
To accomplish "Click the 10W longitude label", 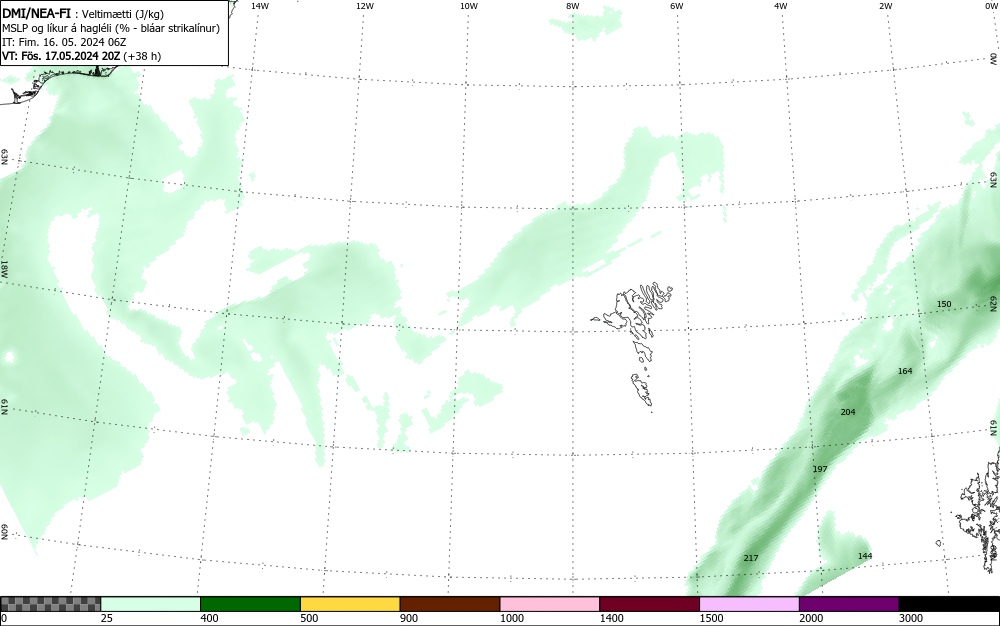I will pyautogui.click(x=469, y=6).
